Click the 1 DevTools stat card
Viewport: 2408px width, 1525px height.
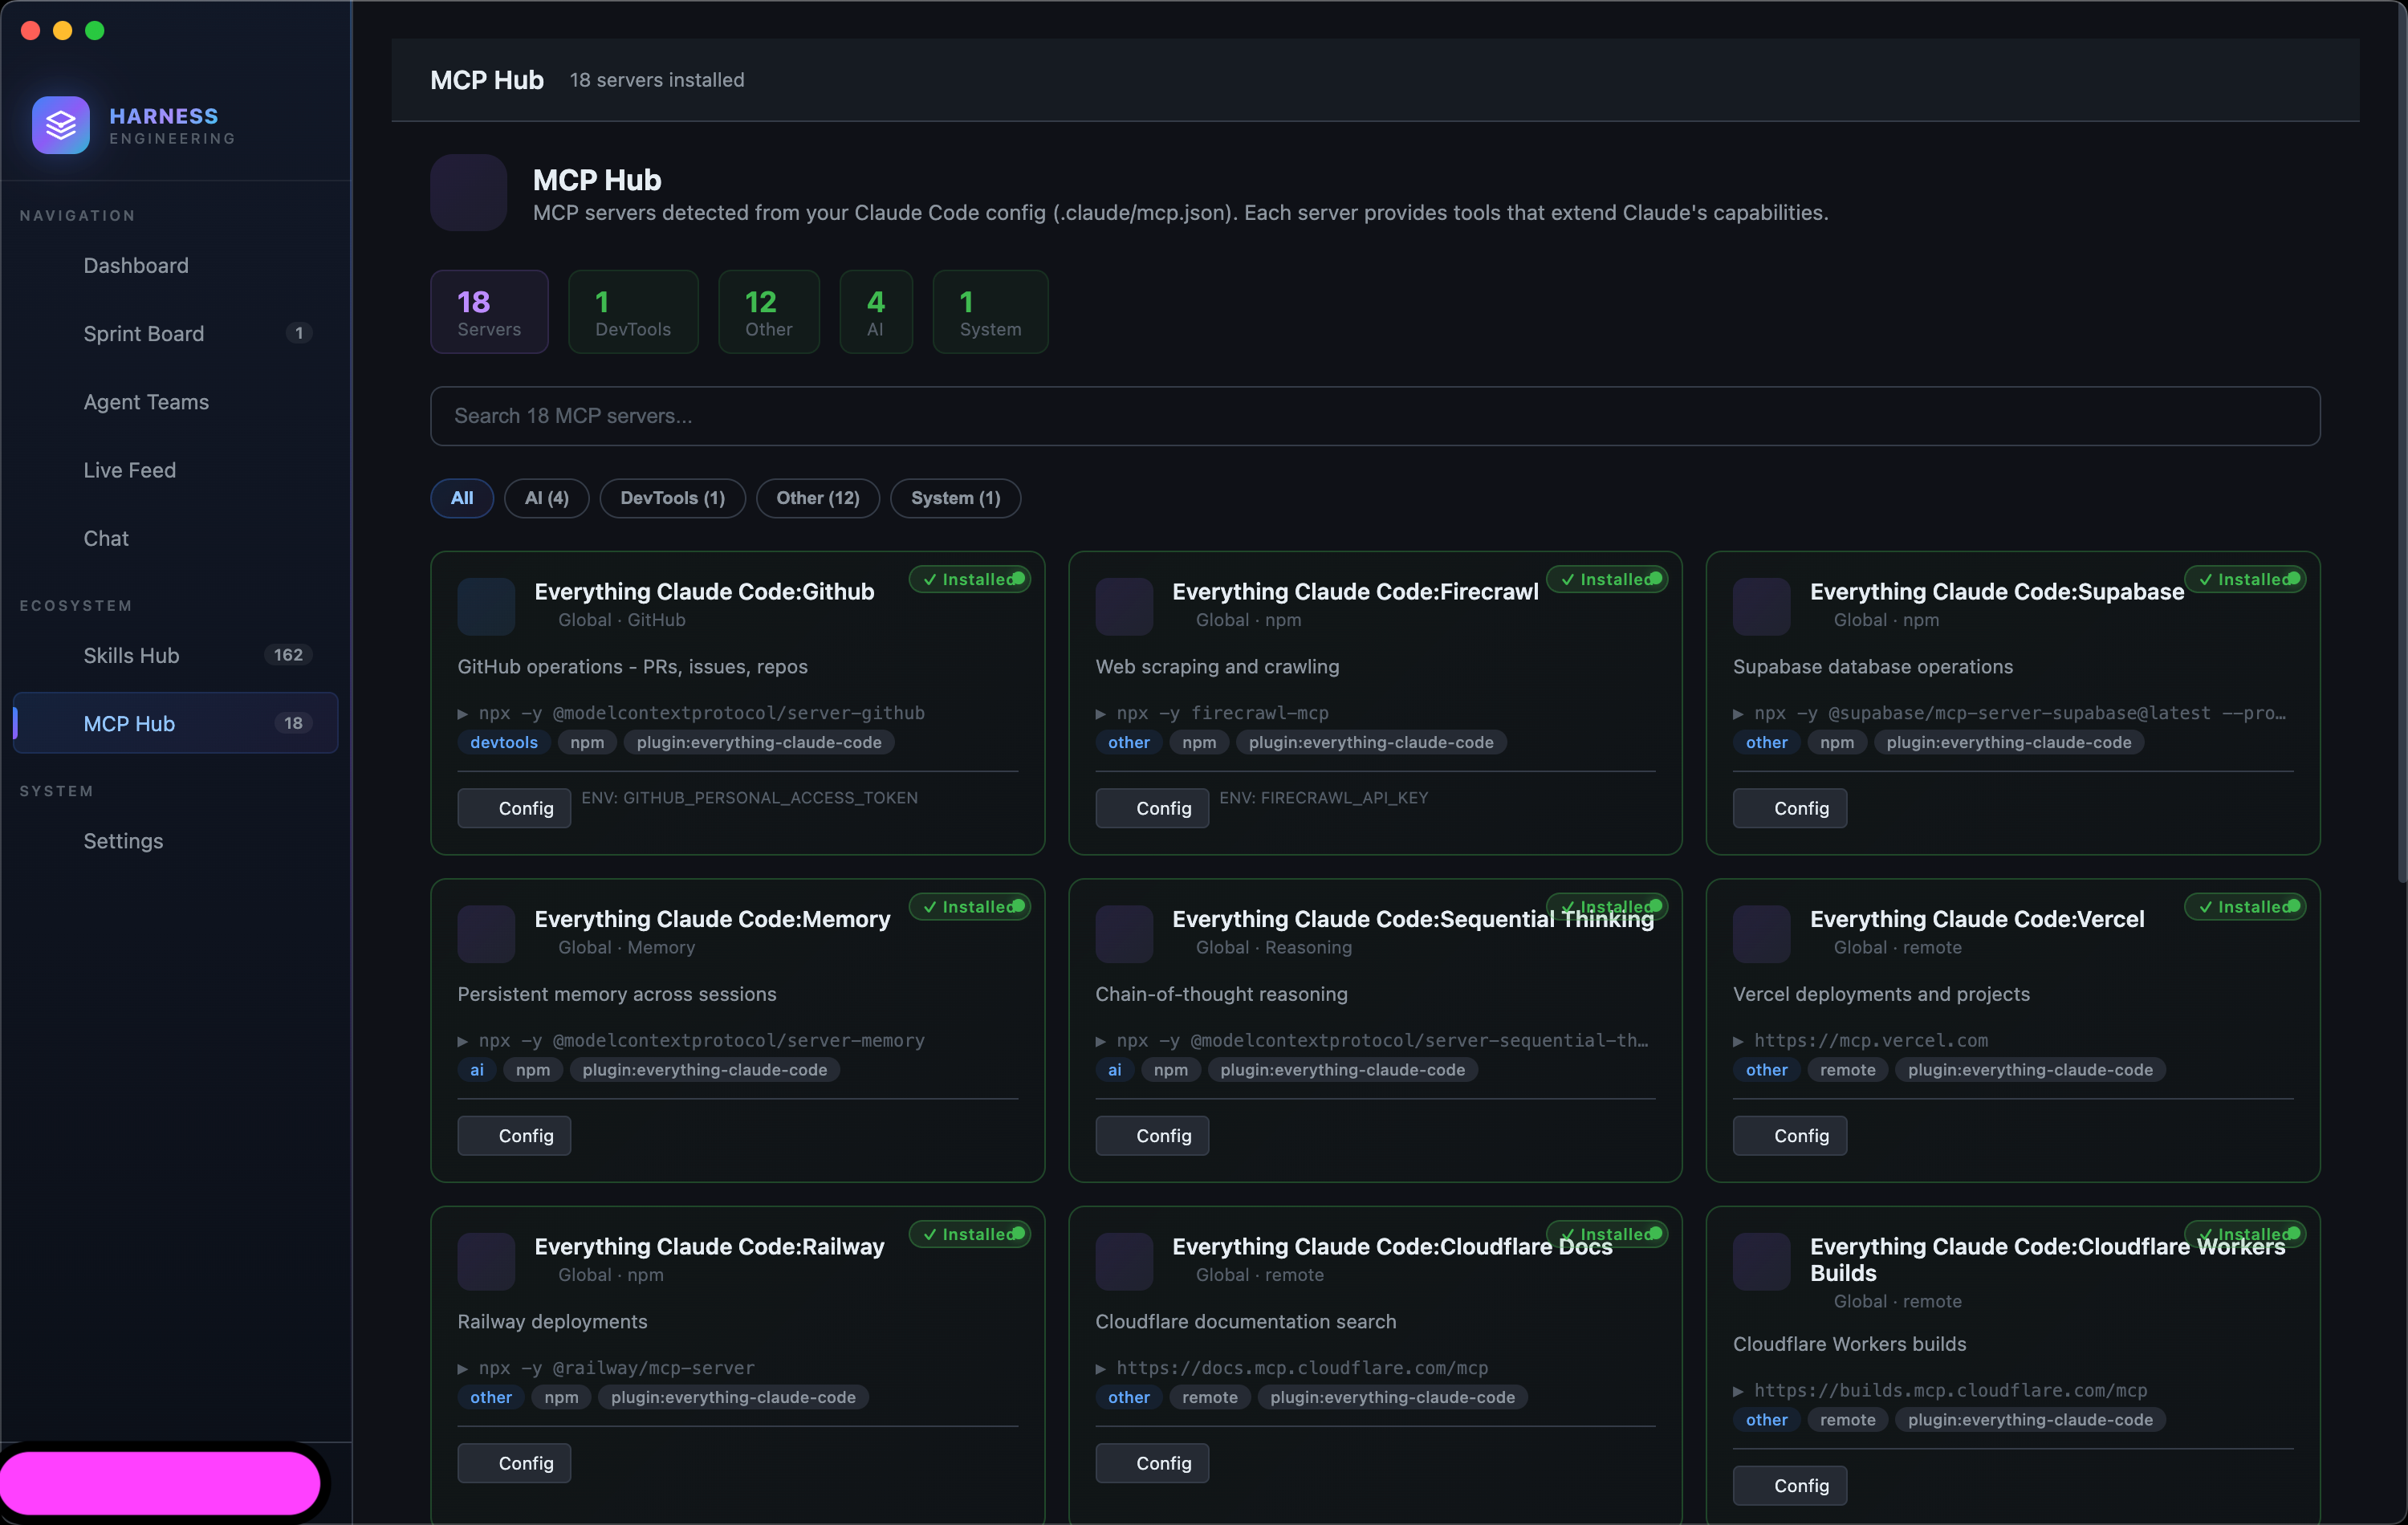tap(633, 312)
